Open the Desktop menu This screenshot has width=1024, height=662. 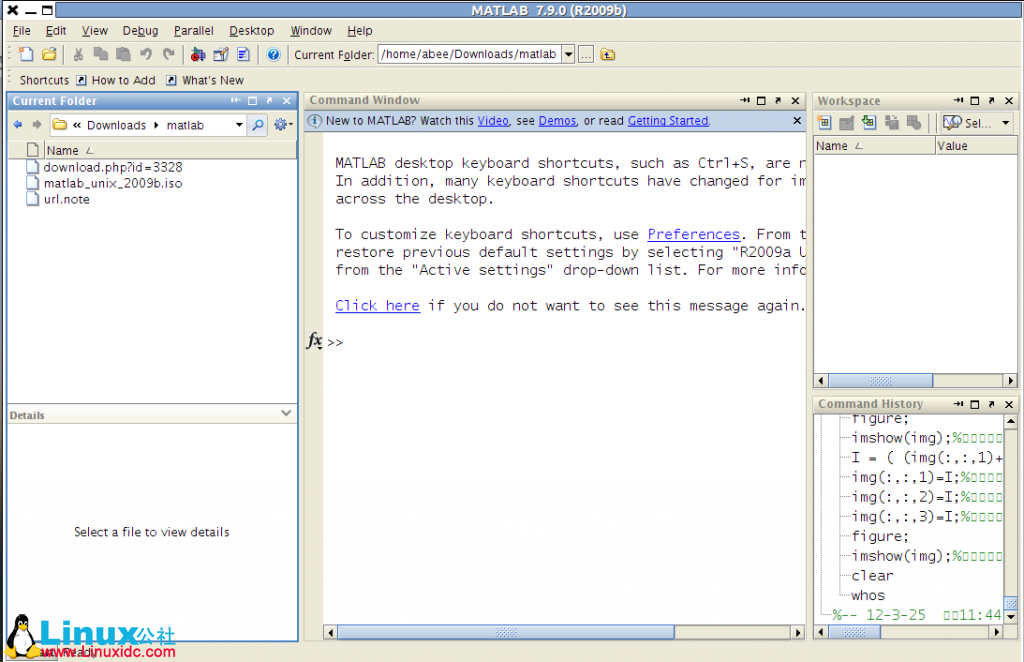[x=251, y=31]
